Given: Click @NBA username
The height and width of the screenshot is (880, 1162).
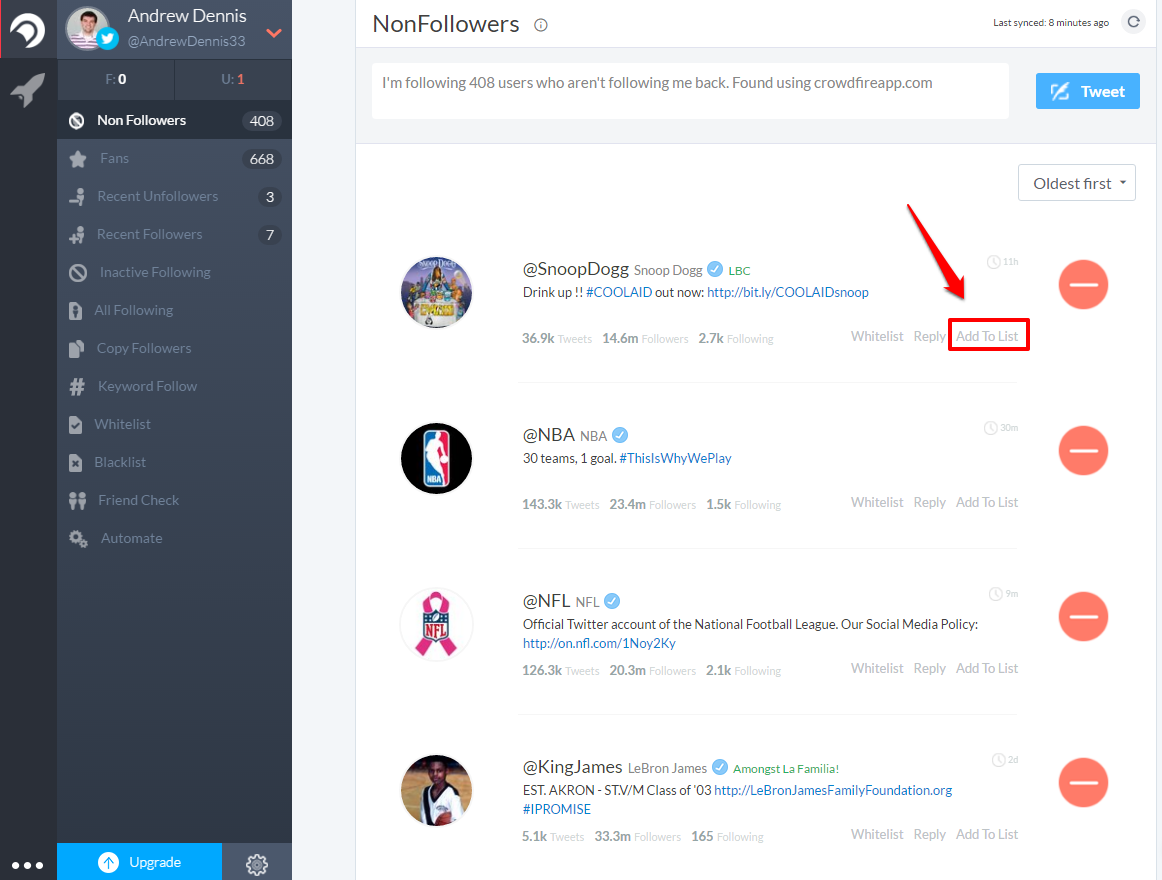Looking at the screenshot, I should coord(548,435).
